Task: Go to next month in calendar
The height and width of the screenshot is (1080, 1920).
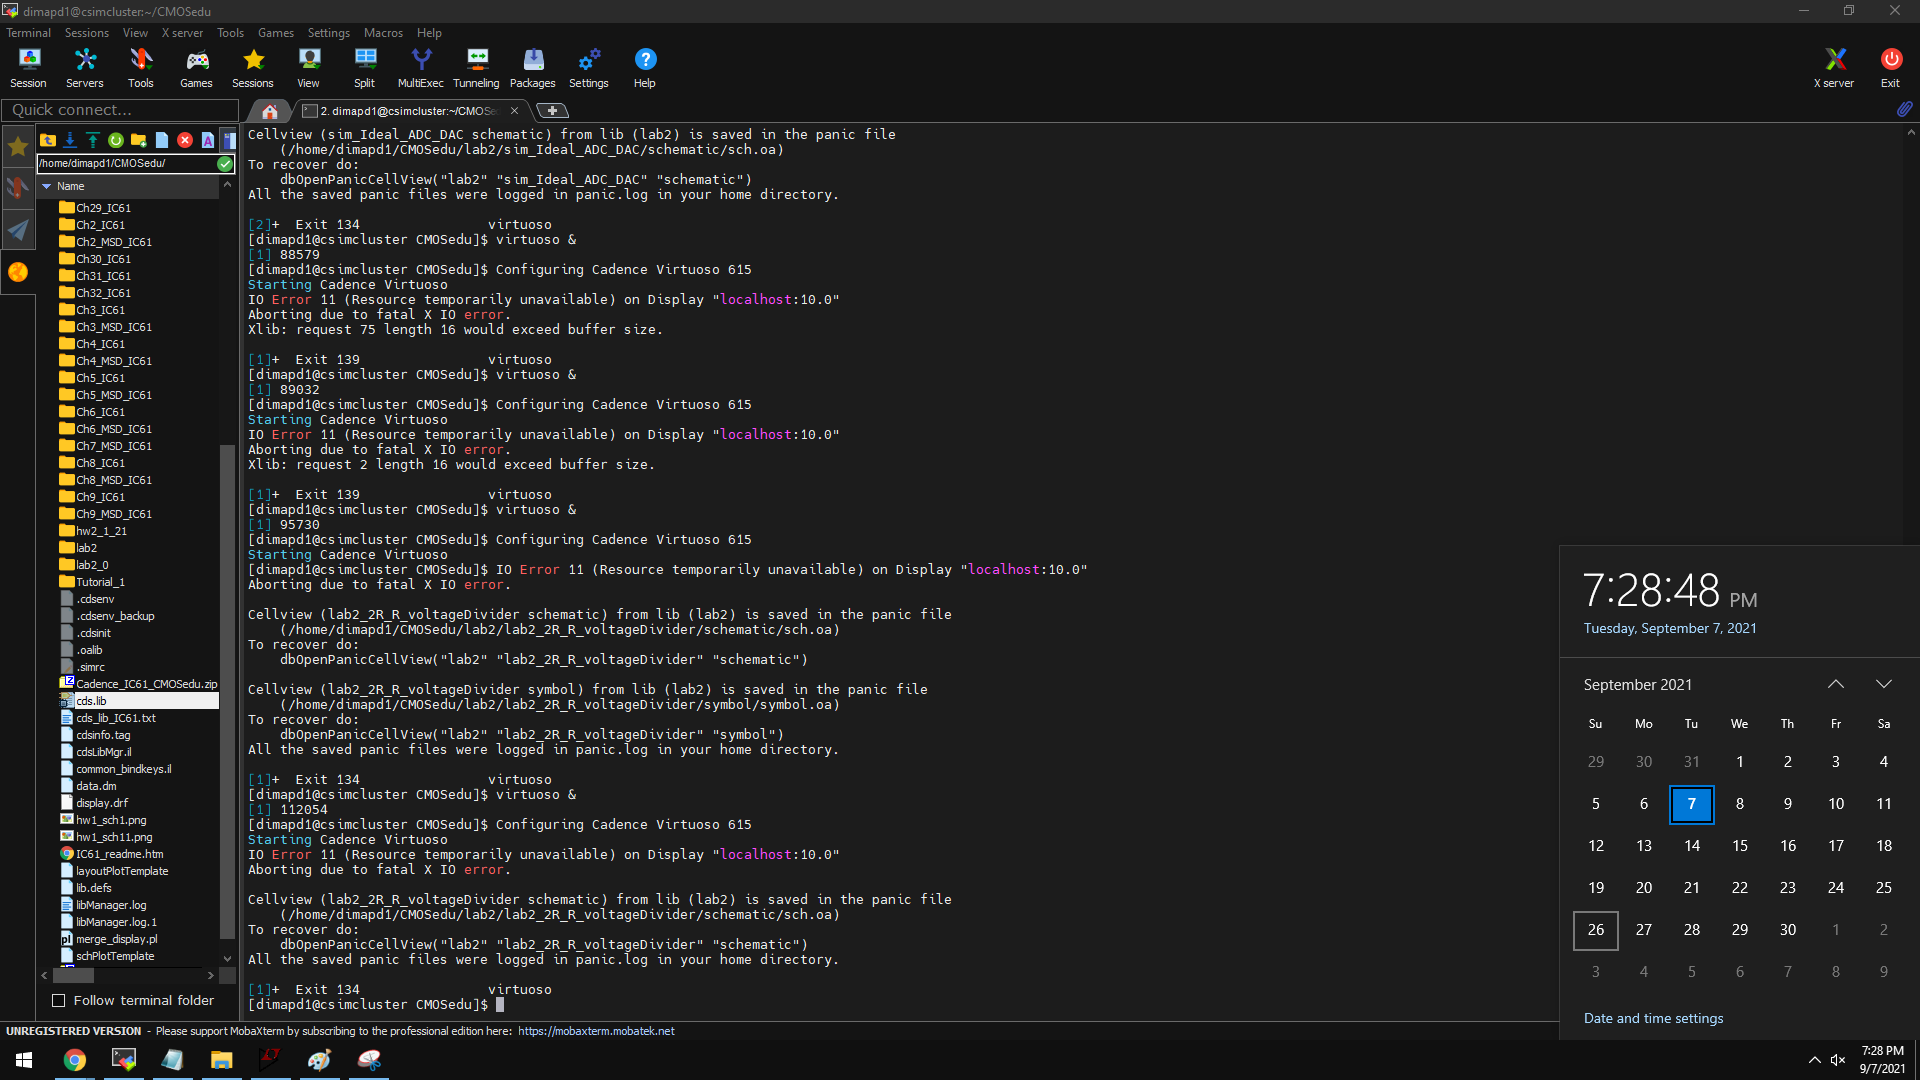Action: click(x=1883, y=684)
